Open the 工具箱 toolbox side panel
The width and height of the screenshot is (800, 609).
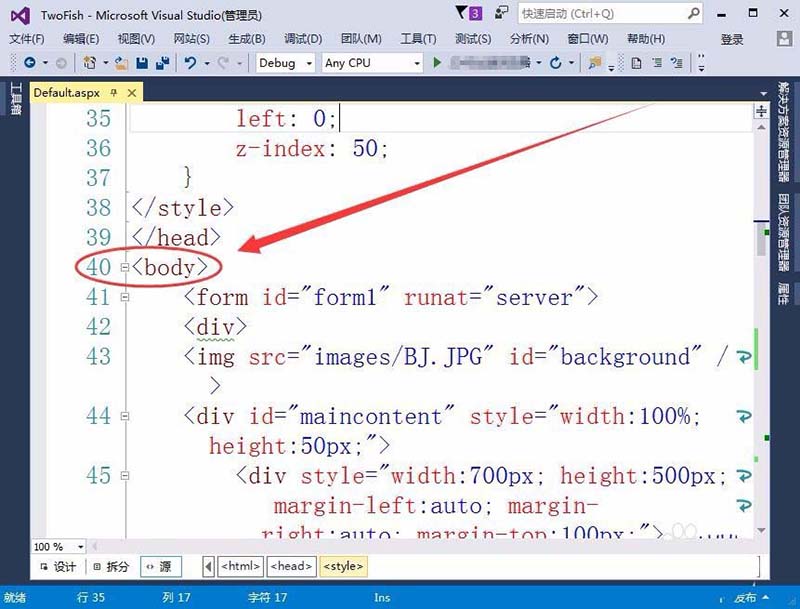(x=15, y=99)
